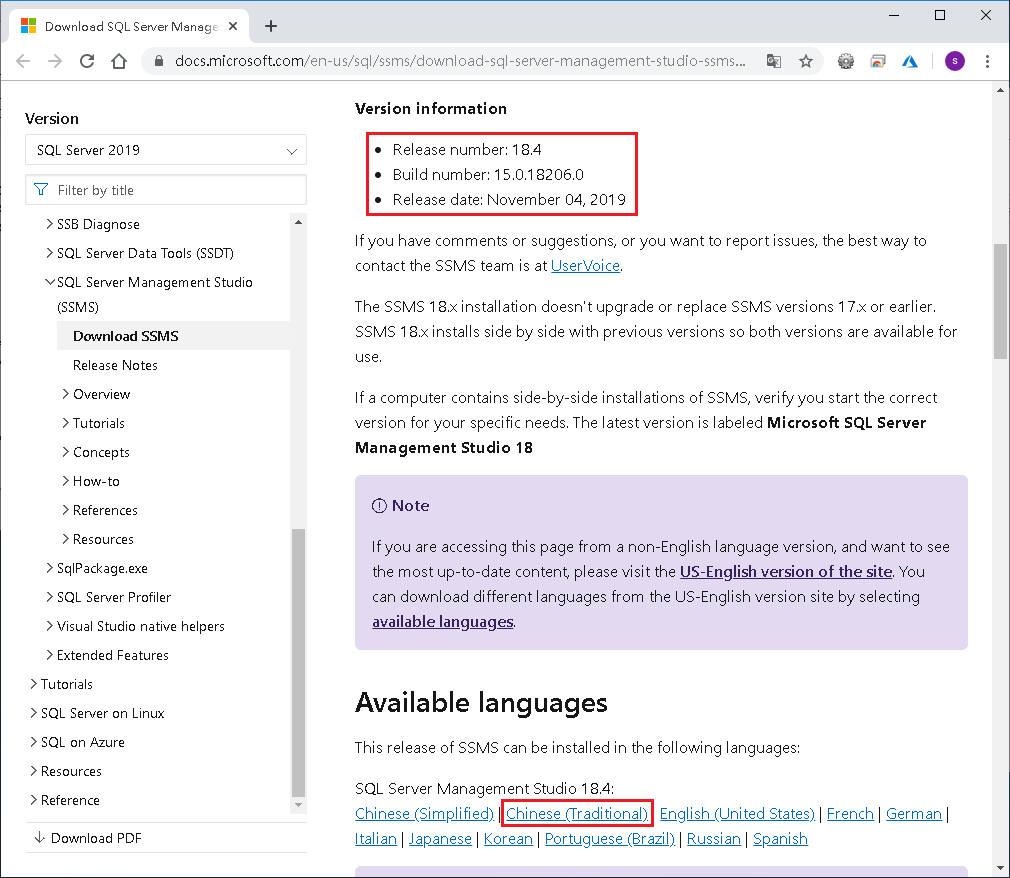This screenshot has width=1010, height=878.
Task: Expand SQL Server Data Tools (SSDT)
Action: pyautogui.click(x=50, y=253)
